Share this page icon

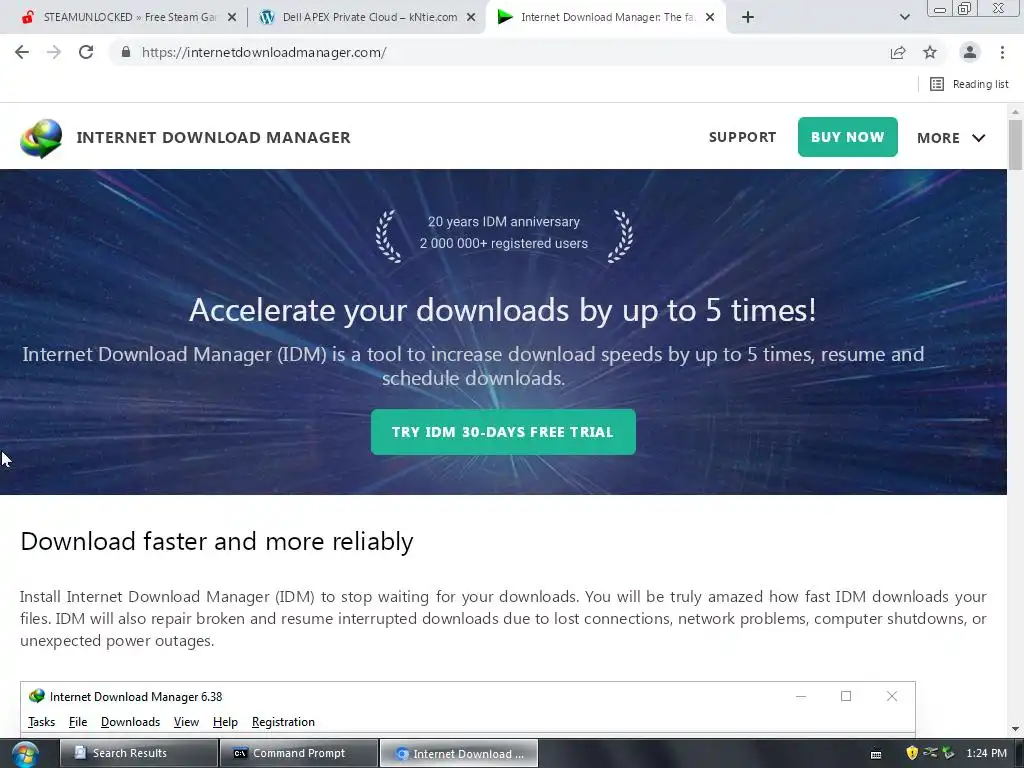click(x=898, y=52)
